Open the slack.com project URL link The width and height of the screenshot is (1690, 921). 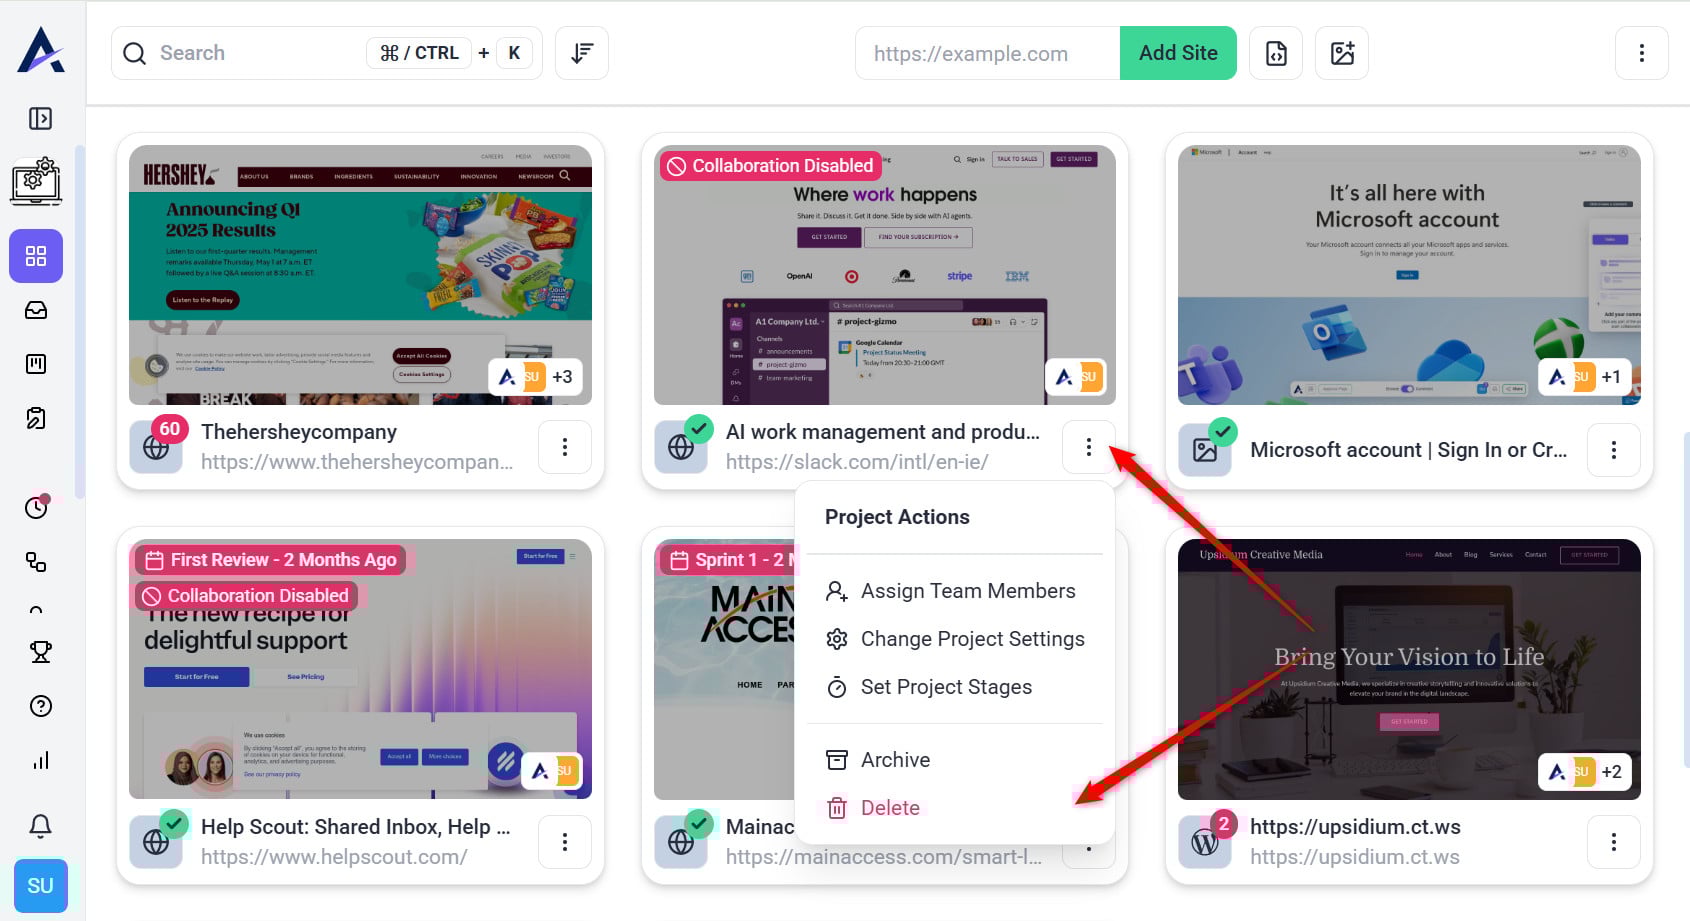pos(856,462)
